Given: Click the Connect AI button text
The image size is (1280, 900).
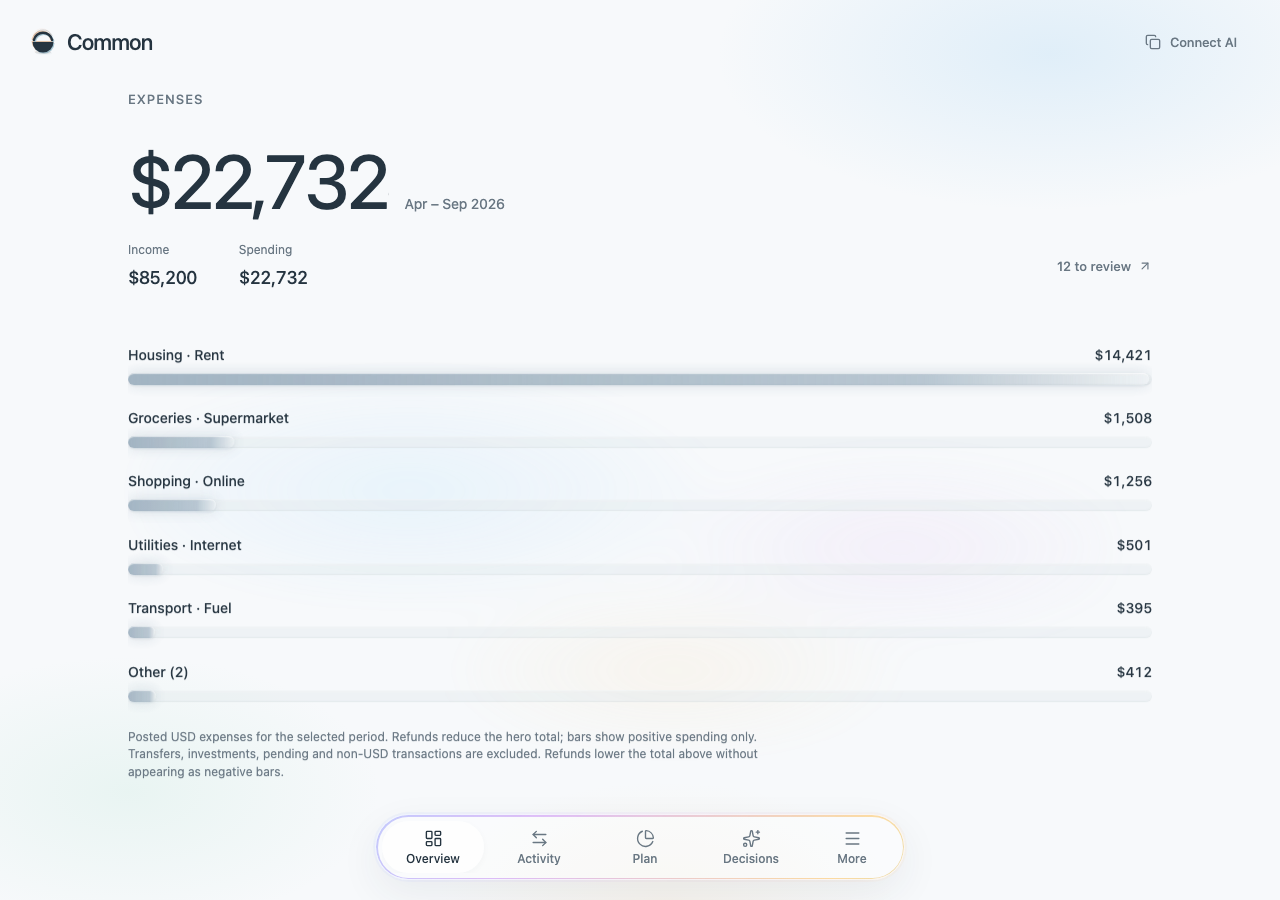Looking at the screenshot, I should click(x=1203, y=42).
